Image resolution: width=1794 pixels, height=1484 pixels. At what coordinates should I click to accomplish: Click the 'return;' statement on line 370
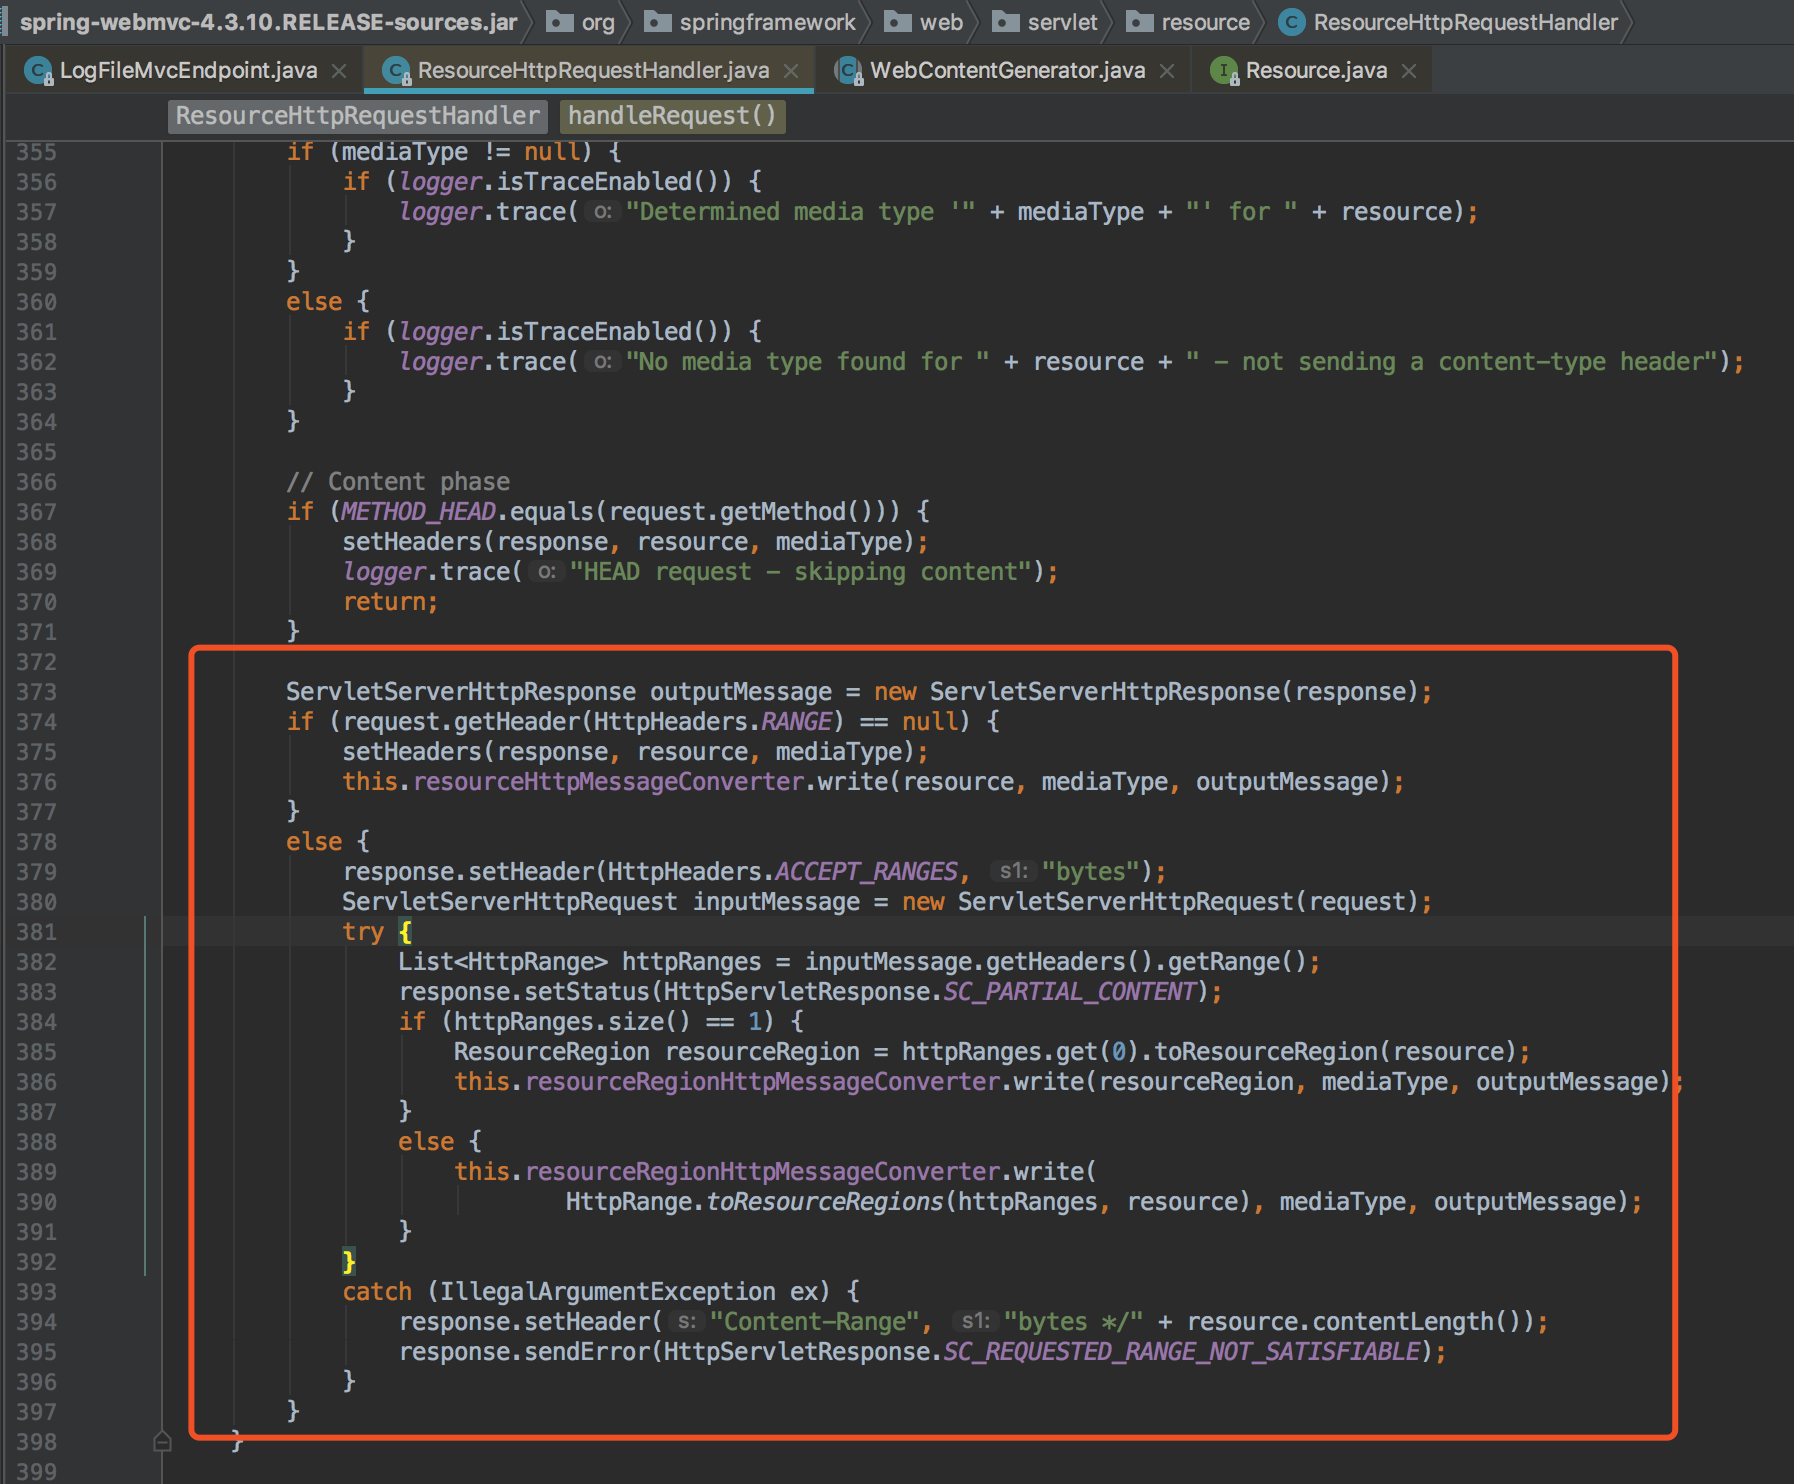[x=390, y=602]
